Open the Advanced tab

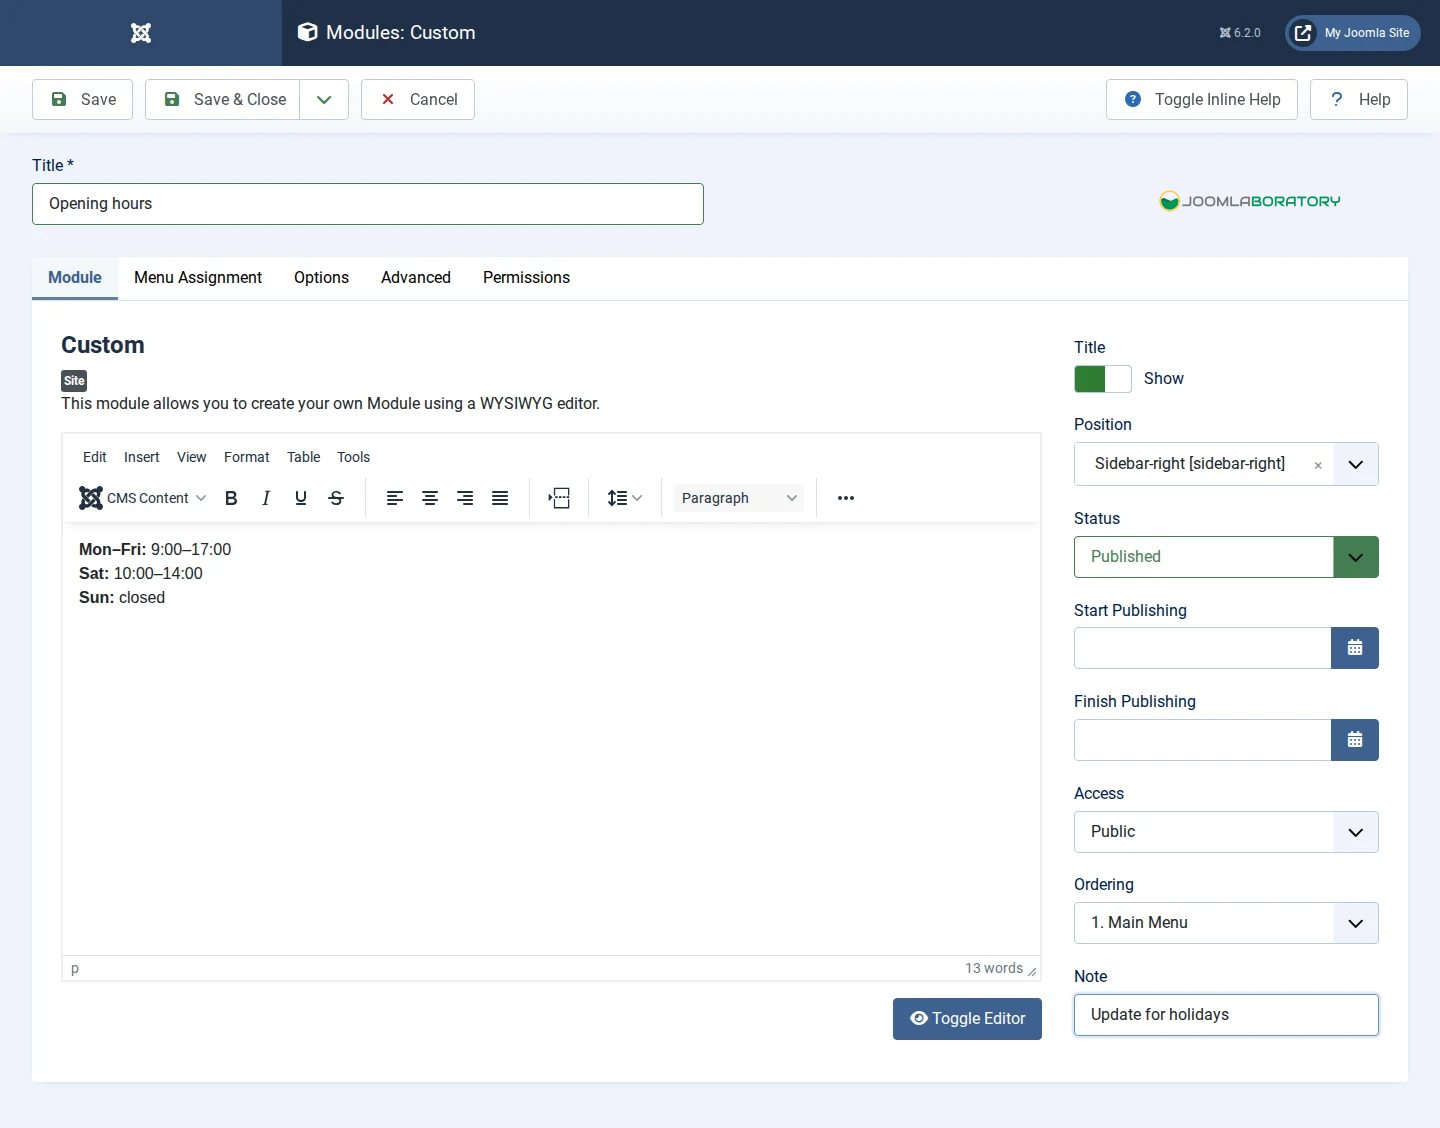[416, 278]
